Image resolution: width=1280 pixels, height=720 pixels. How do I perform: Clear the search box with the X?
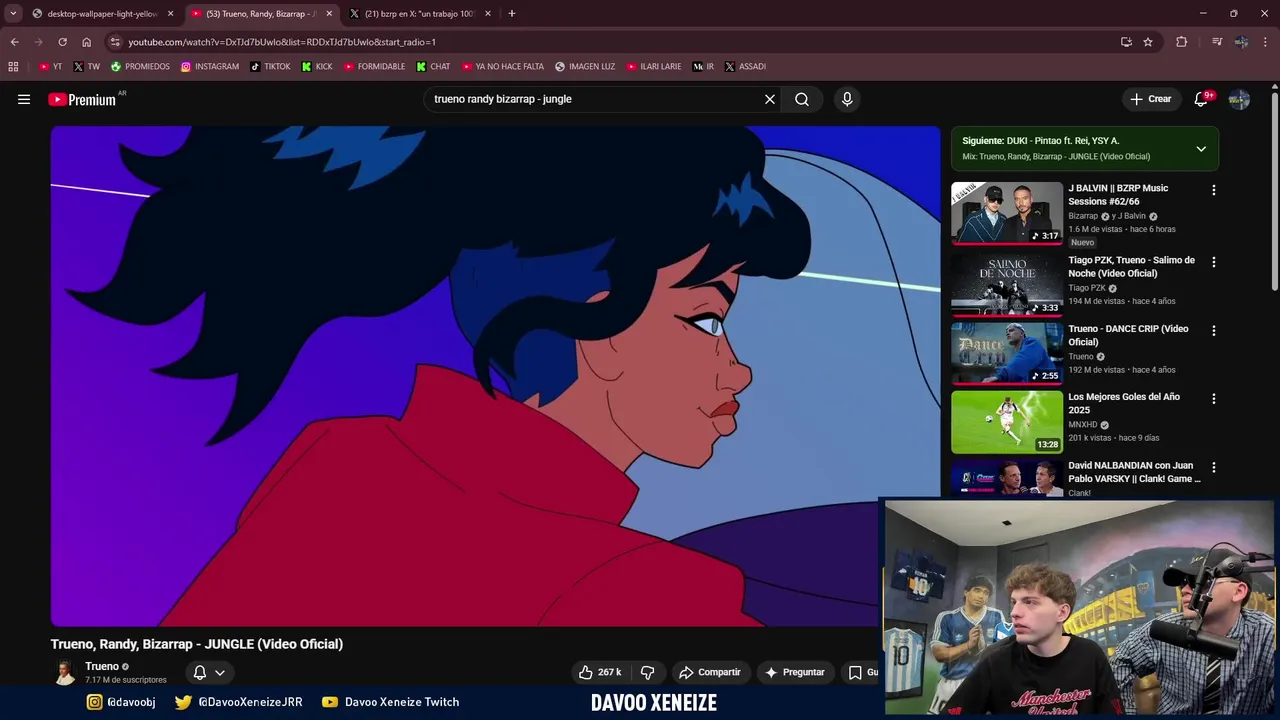770,99
